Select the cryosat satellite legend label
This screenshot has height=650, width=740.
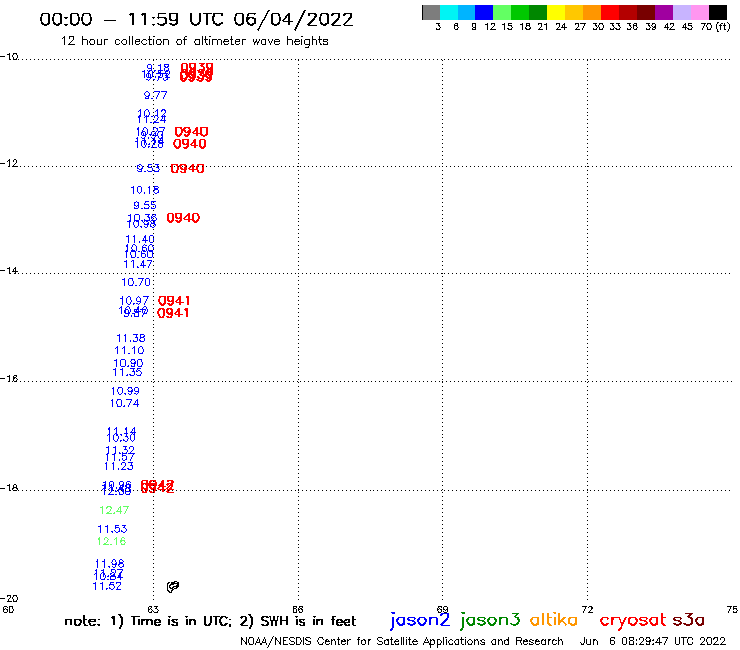pos(632,620)
